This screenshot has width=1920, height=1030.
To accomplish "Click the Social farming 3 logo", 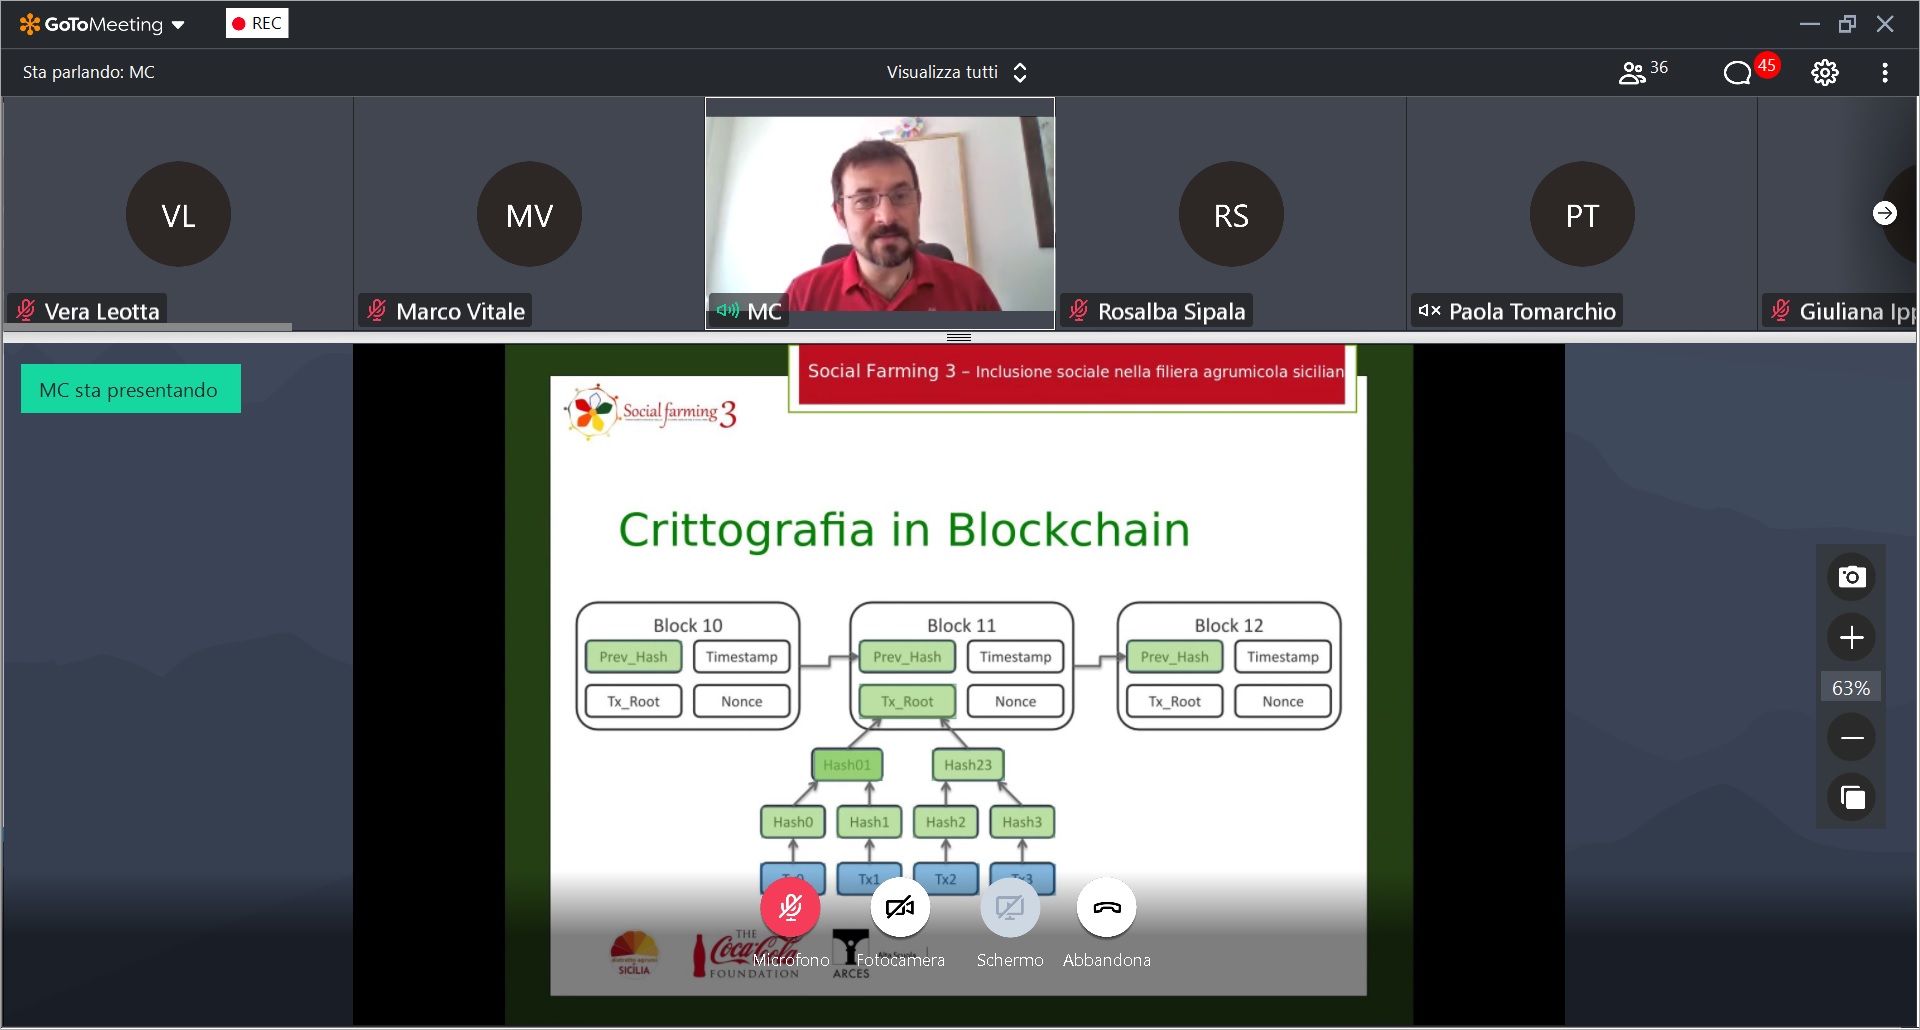I will 651,411.
